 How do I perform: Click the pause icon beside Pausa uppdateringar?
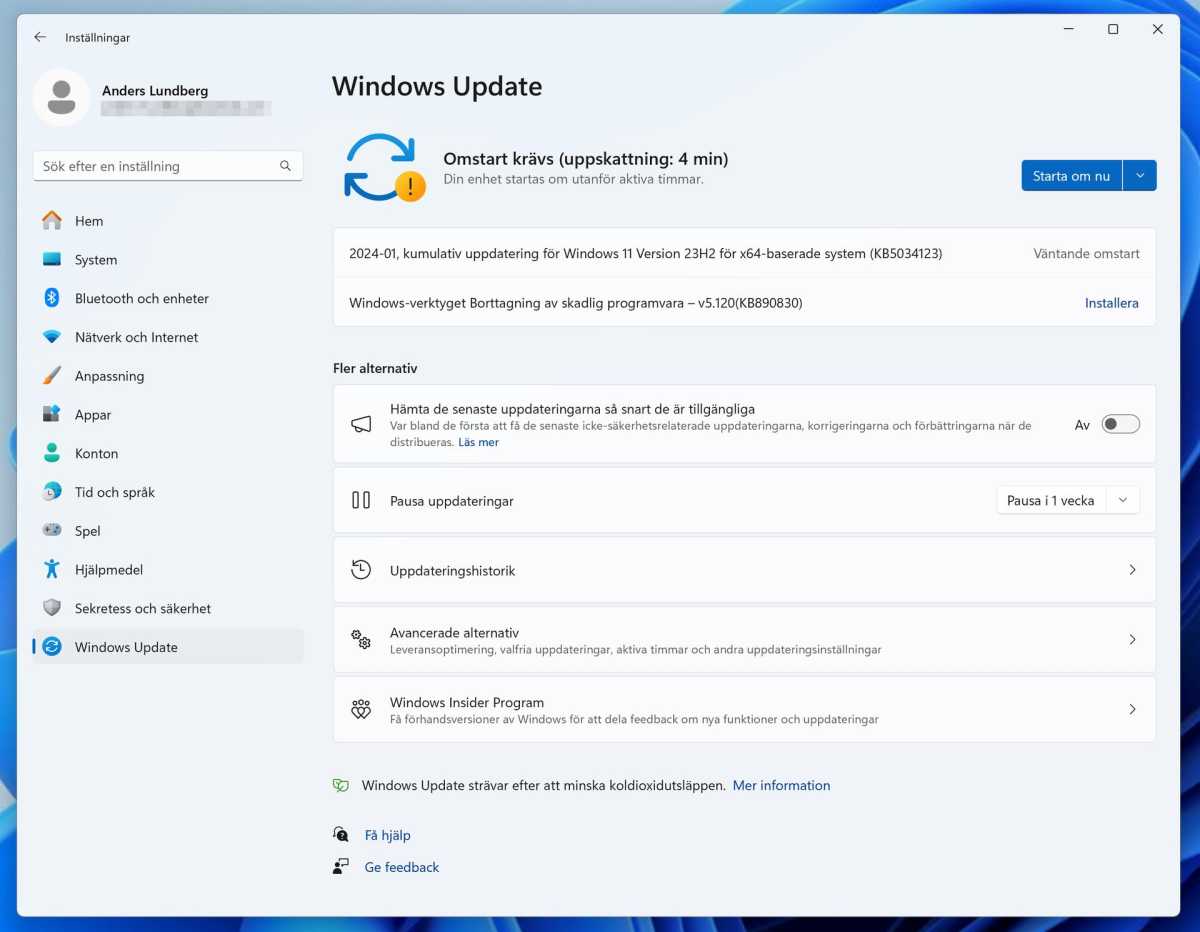(361, 500)
